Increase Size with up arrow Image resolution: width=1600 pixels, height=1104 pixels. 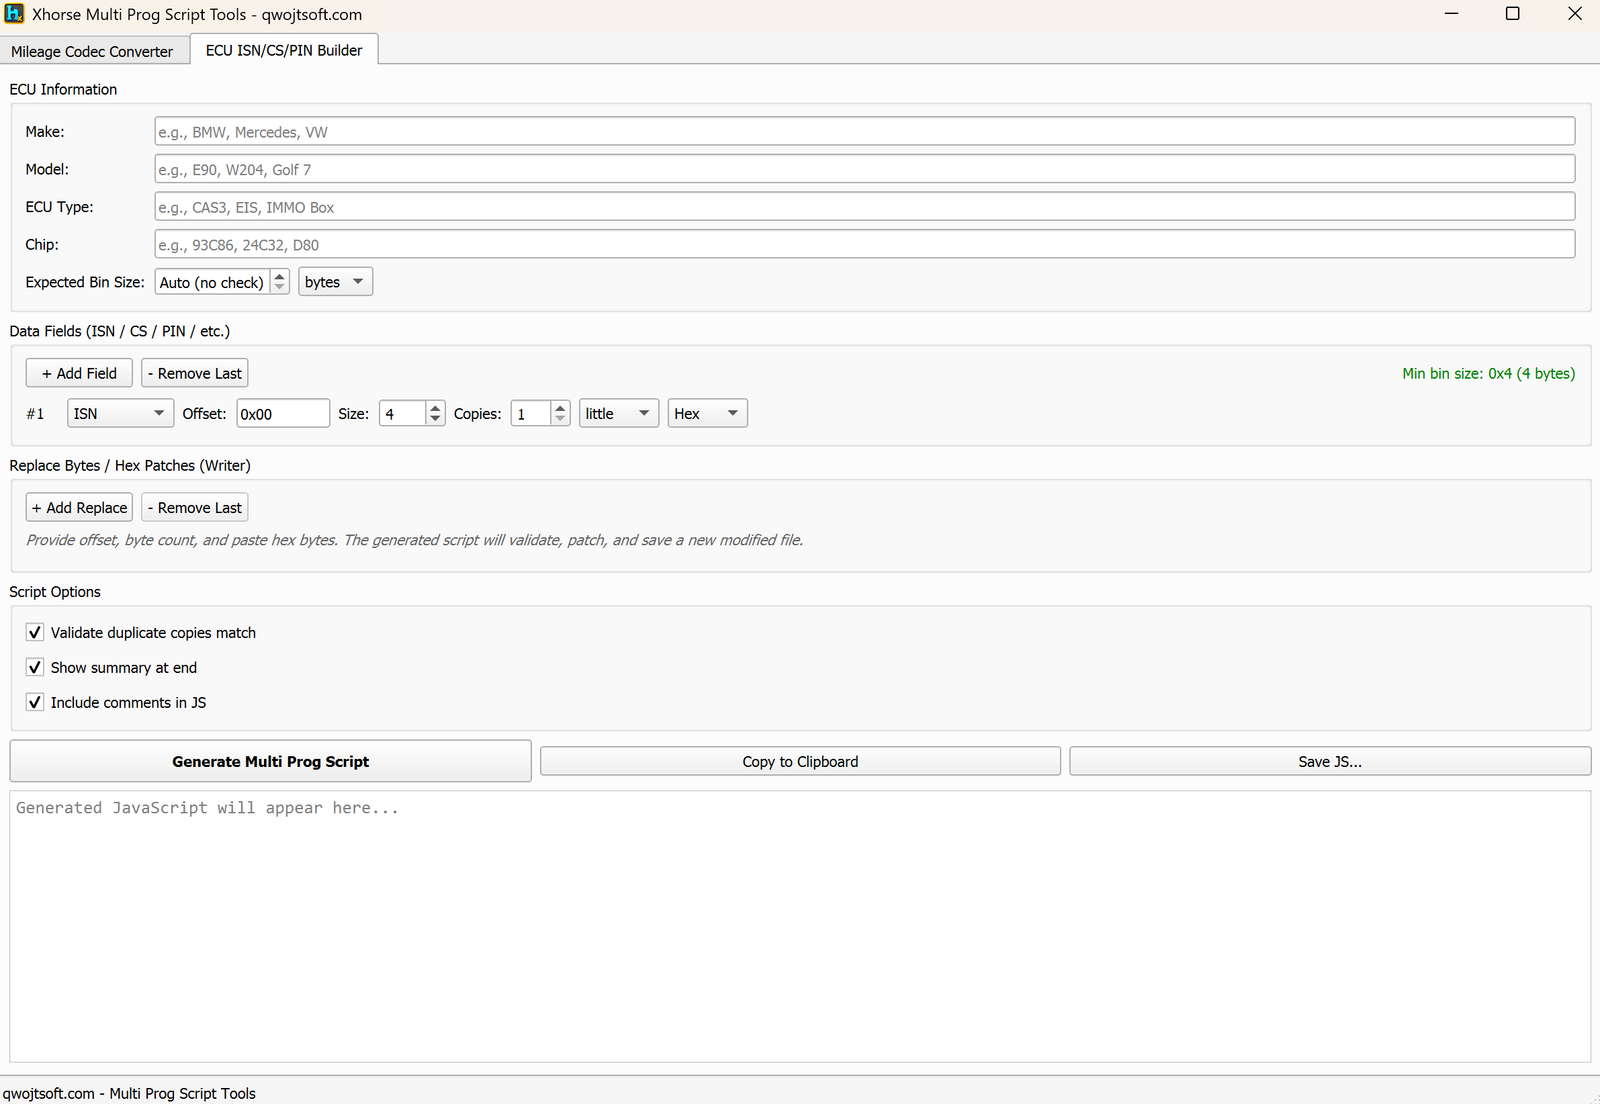[435, 407]
